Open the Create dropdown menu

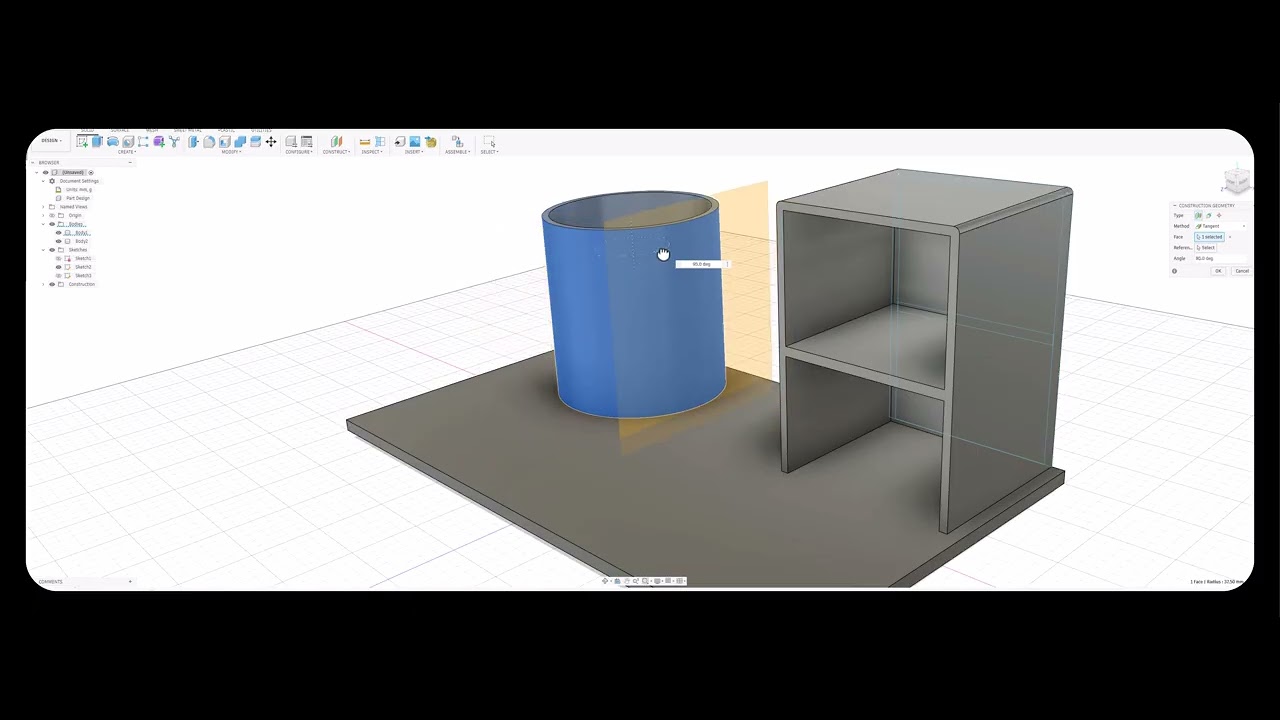[x=126, y=152]
